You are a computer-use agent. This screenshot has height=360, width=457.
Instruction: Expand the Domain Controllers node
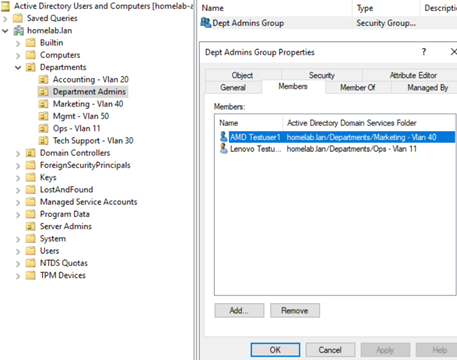click(x=18, y=154)
